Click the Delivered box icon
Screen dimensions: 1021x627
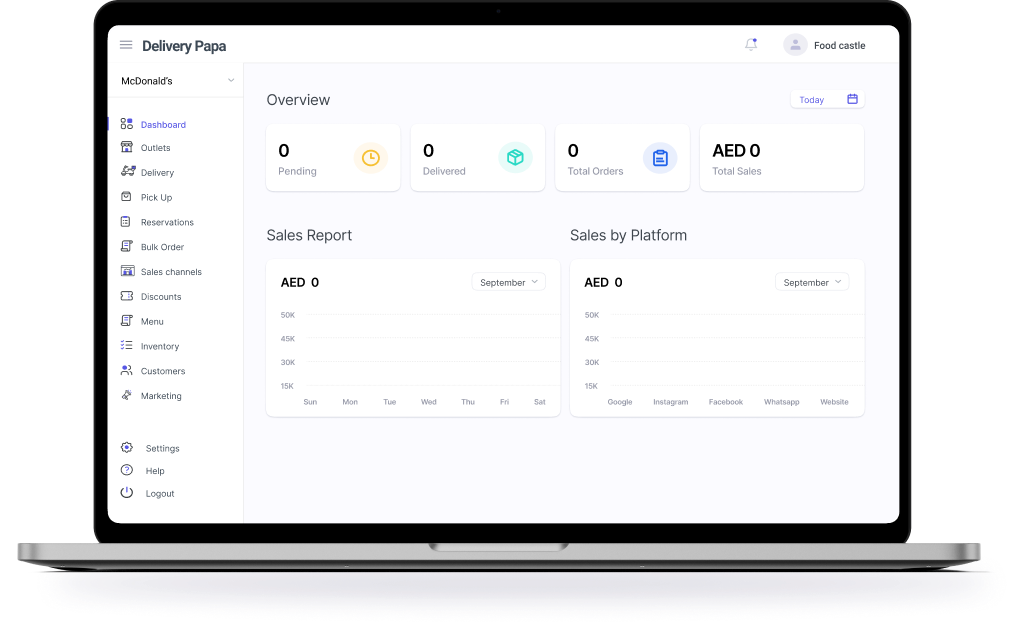pos(515,158)
